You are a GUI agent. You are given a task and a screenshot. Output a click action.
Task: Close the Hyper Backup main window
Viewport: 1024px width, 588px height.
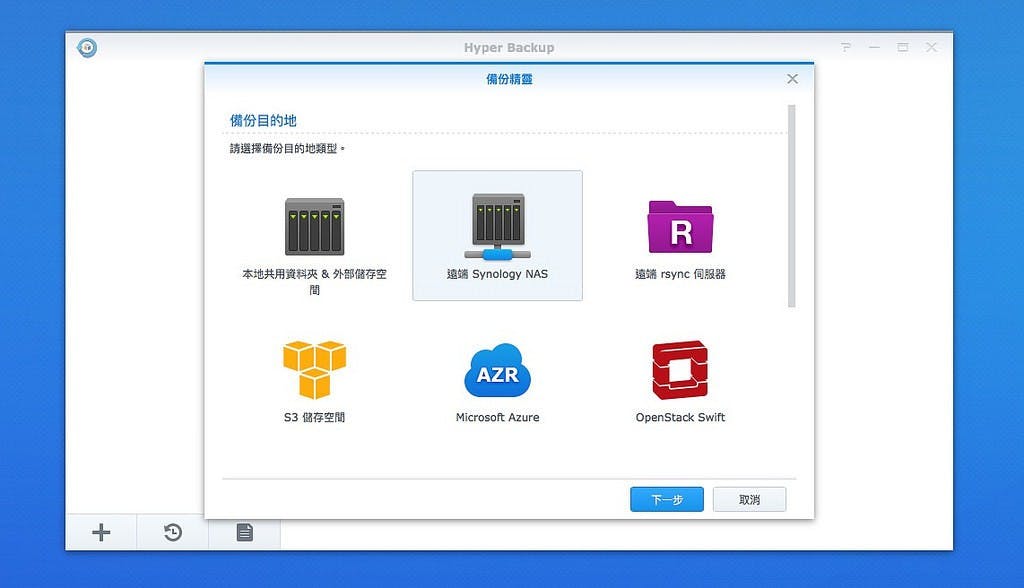tap(932, 47)
